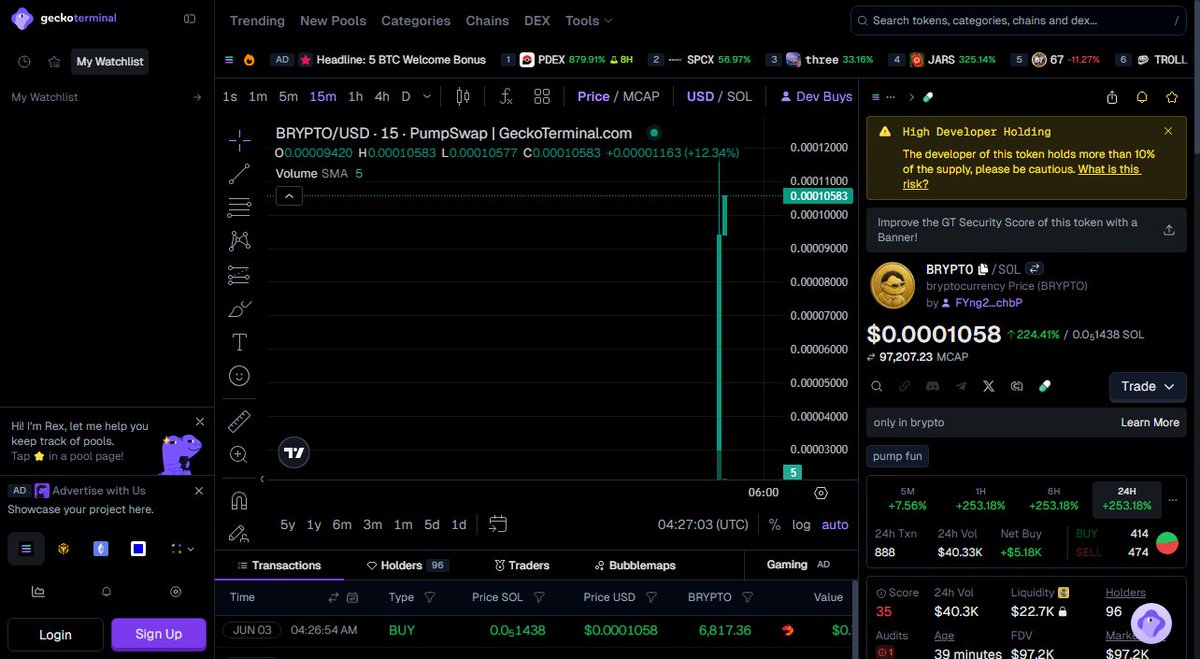
Task: Open the chart layout grid icon
Action: pyautogui.click(x=542, y=97)
